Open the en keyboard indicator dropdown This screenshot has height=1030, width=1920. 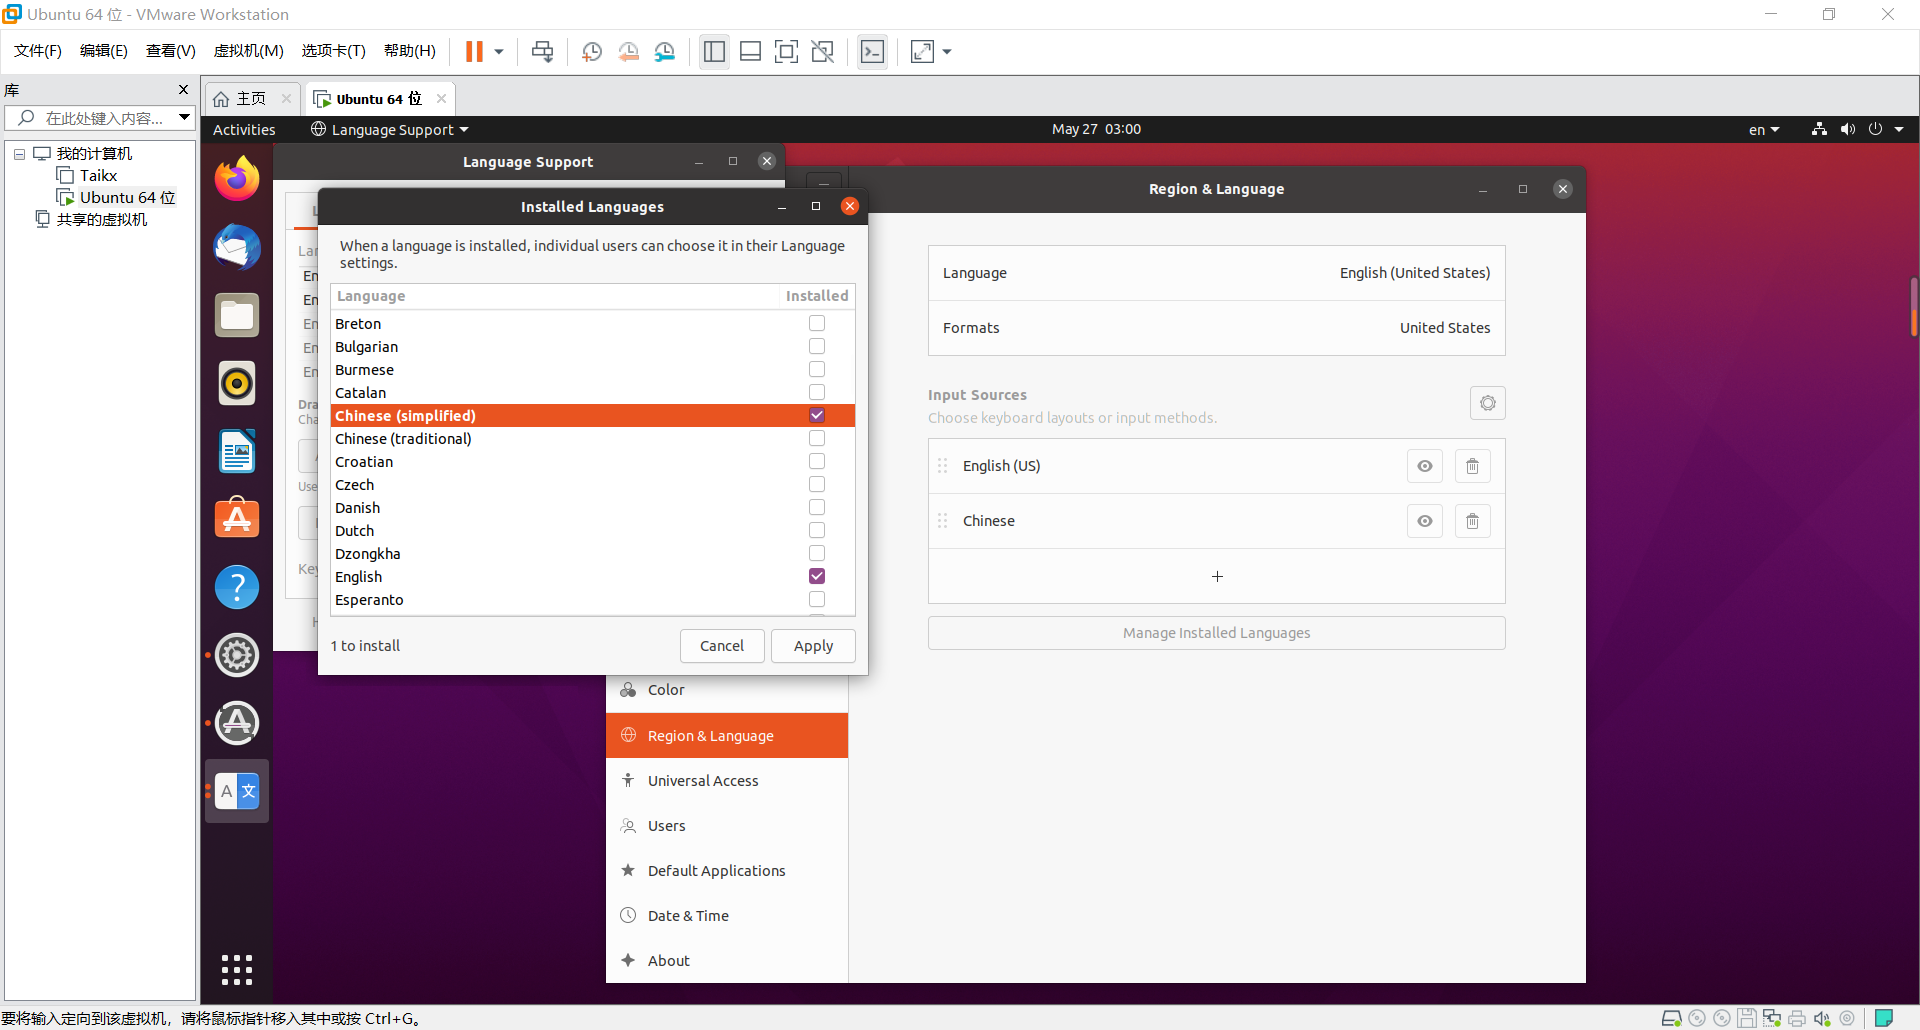[1763, 129]
